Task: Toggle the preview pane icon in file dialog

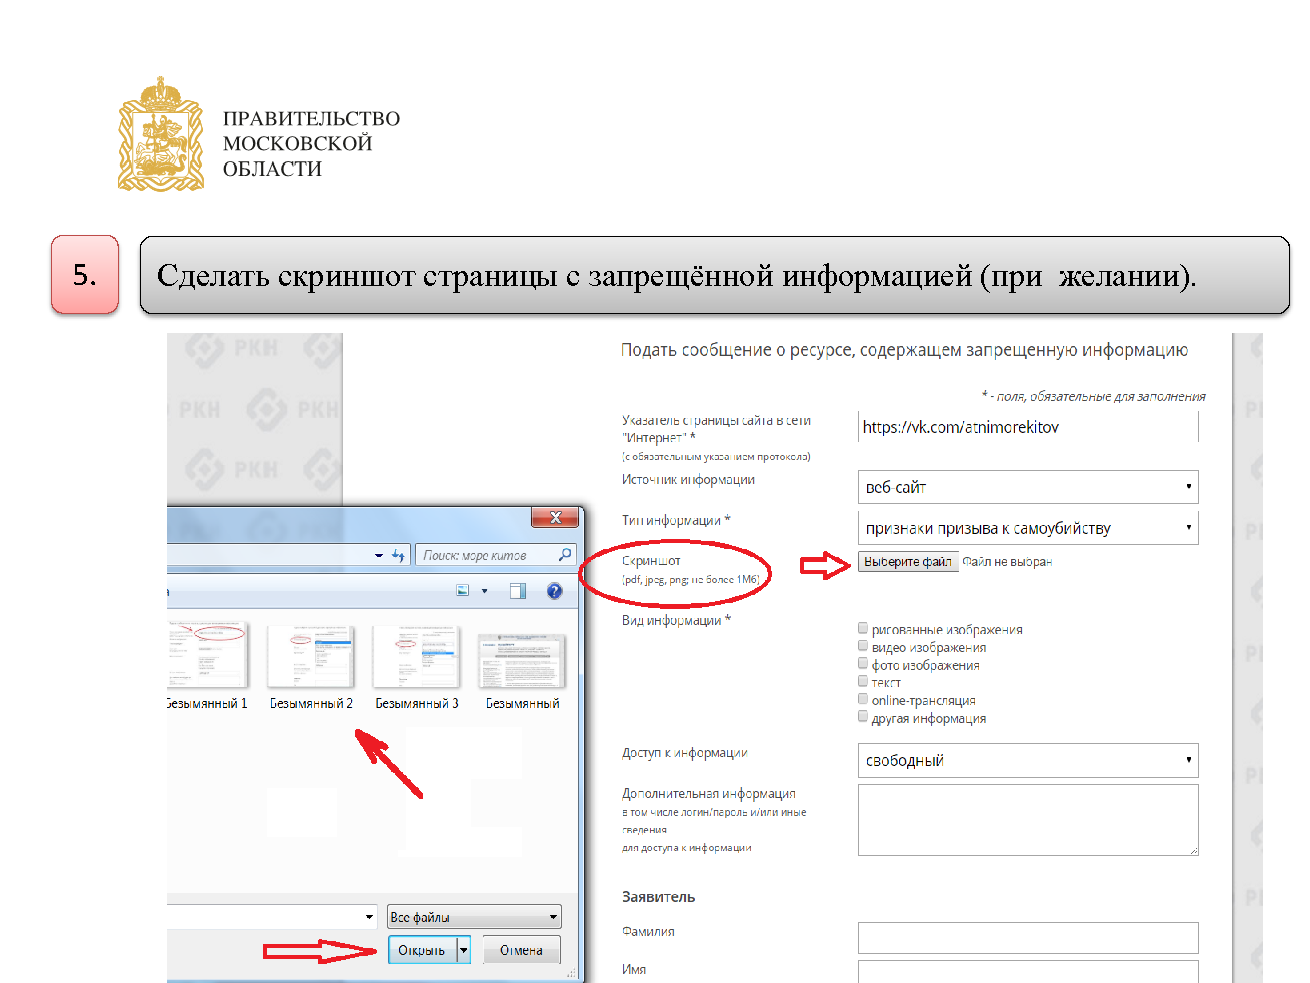Action: (518, 591)
